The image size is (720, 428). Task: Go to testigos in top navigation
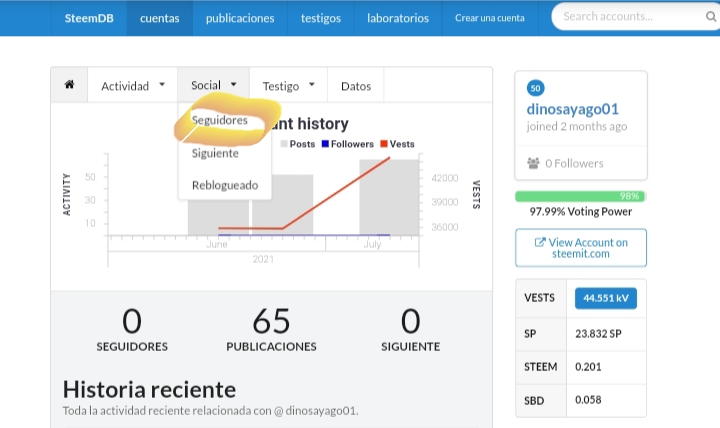point(321,18)
